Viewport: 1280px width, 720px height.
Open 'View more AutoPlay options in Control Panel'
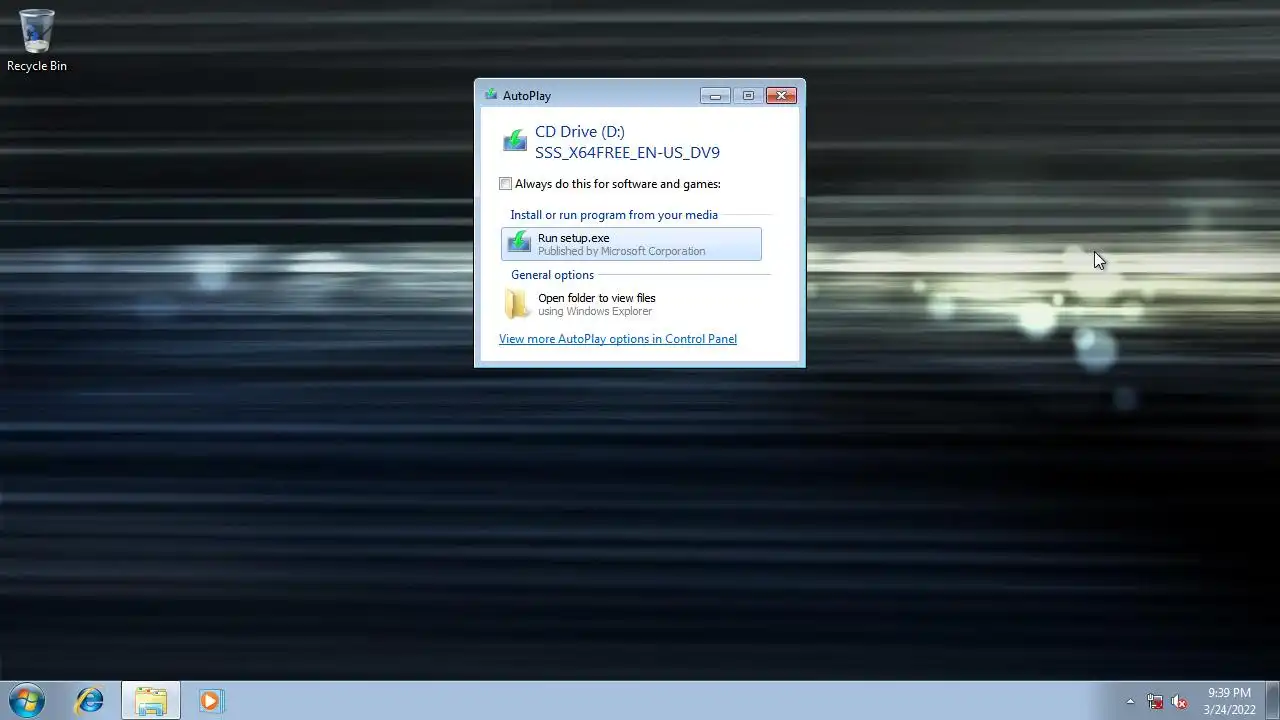(x=618, y=339)
